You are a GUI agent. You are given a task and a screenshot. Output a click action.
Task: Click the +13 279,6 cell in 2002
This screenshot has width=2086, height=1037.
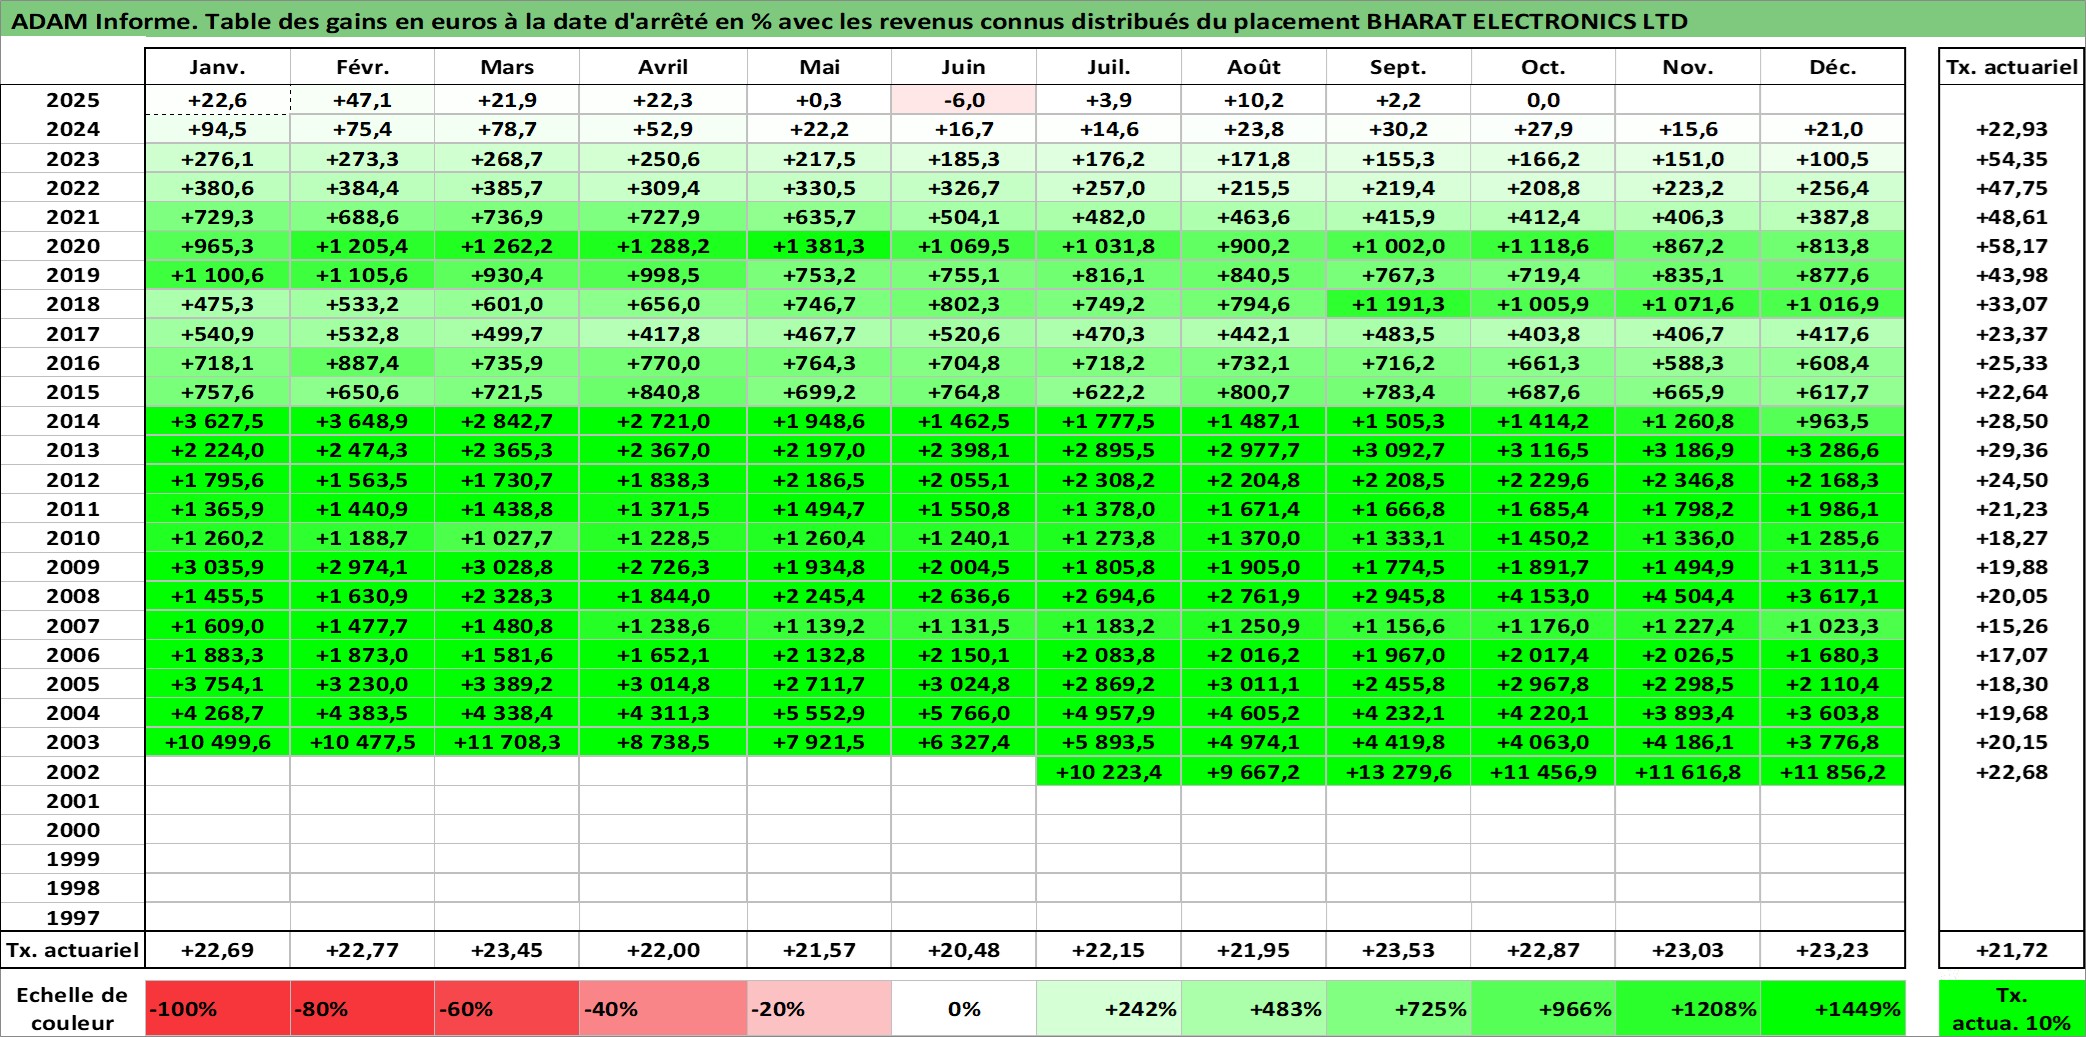(x=1399, y=772)
